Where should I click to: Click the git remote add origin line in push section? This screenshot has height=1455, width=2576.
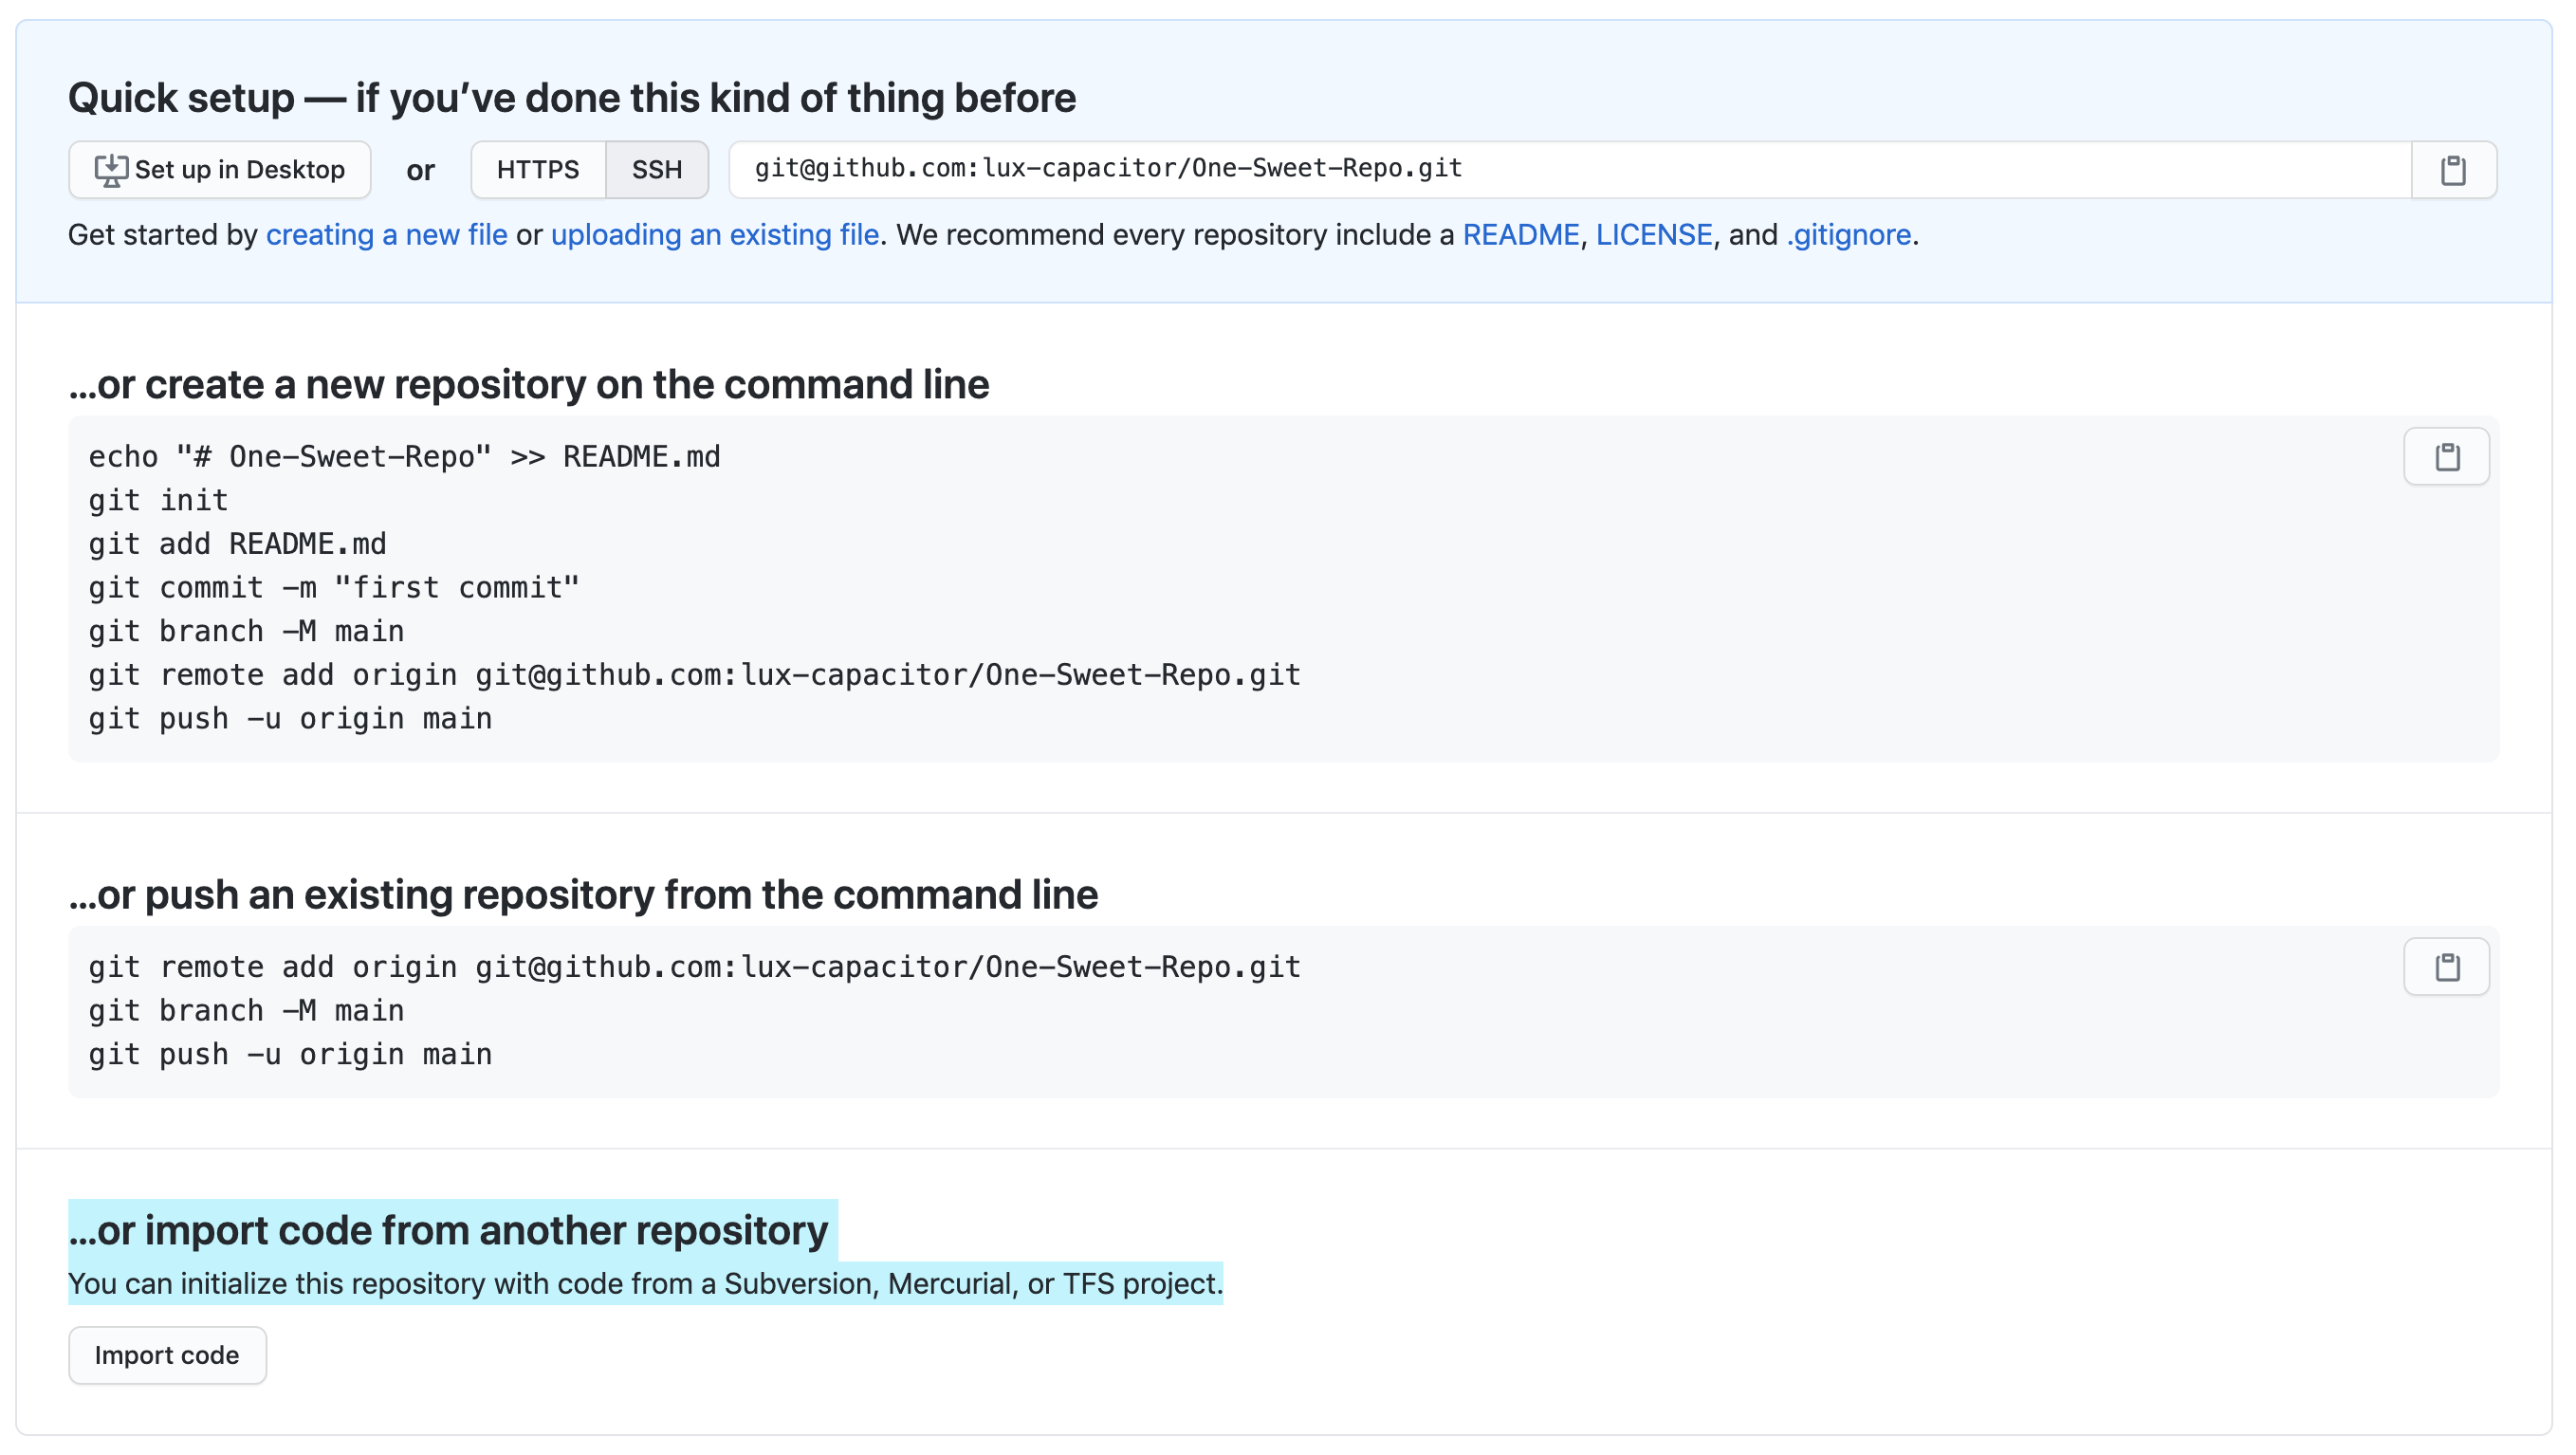click(694, 967)
